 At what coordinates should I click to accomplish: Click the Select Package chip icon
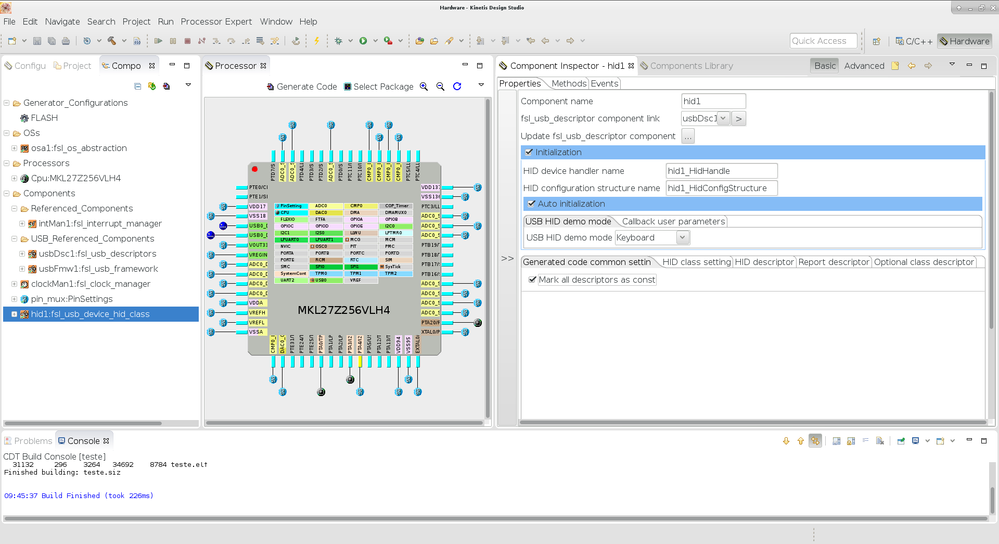347,87
